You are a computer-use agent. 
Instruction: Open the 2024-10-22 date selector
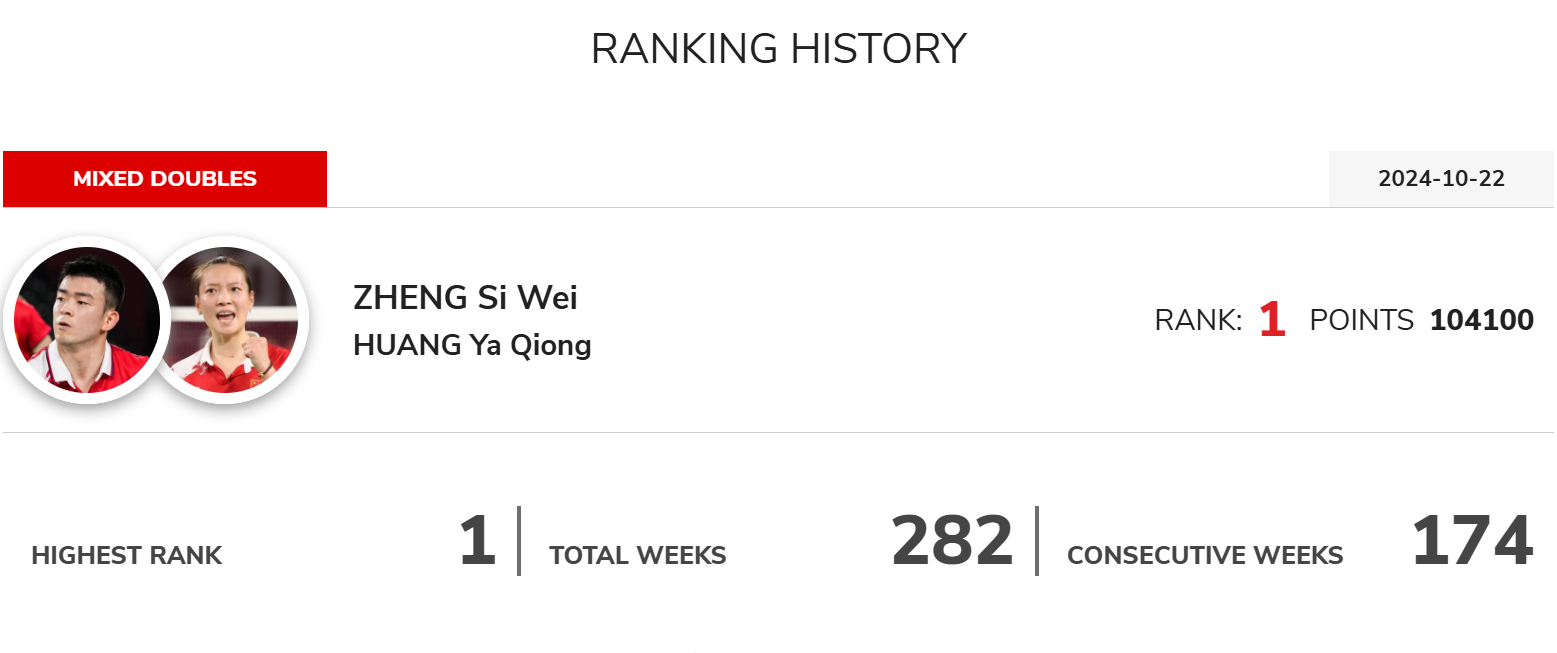point(1441,179)
